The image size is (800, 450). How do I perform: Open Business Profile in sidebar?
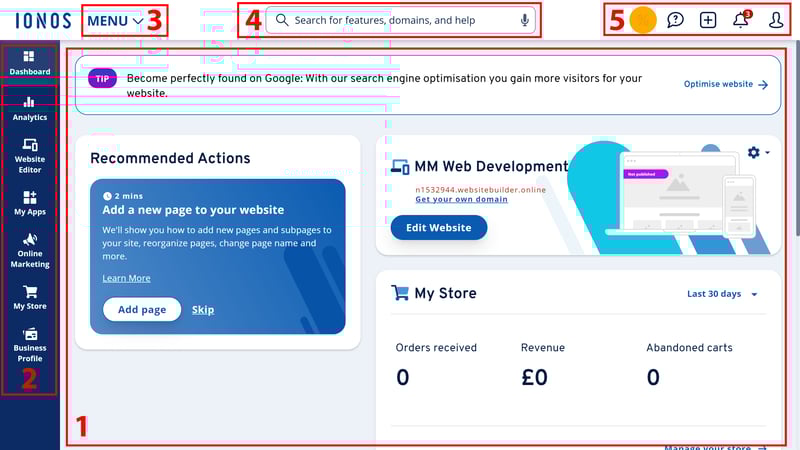[30, 345]
